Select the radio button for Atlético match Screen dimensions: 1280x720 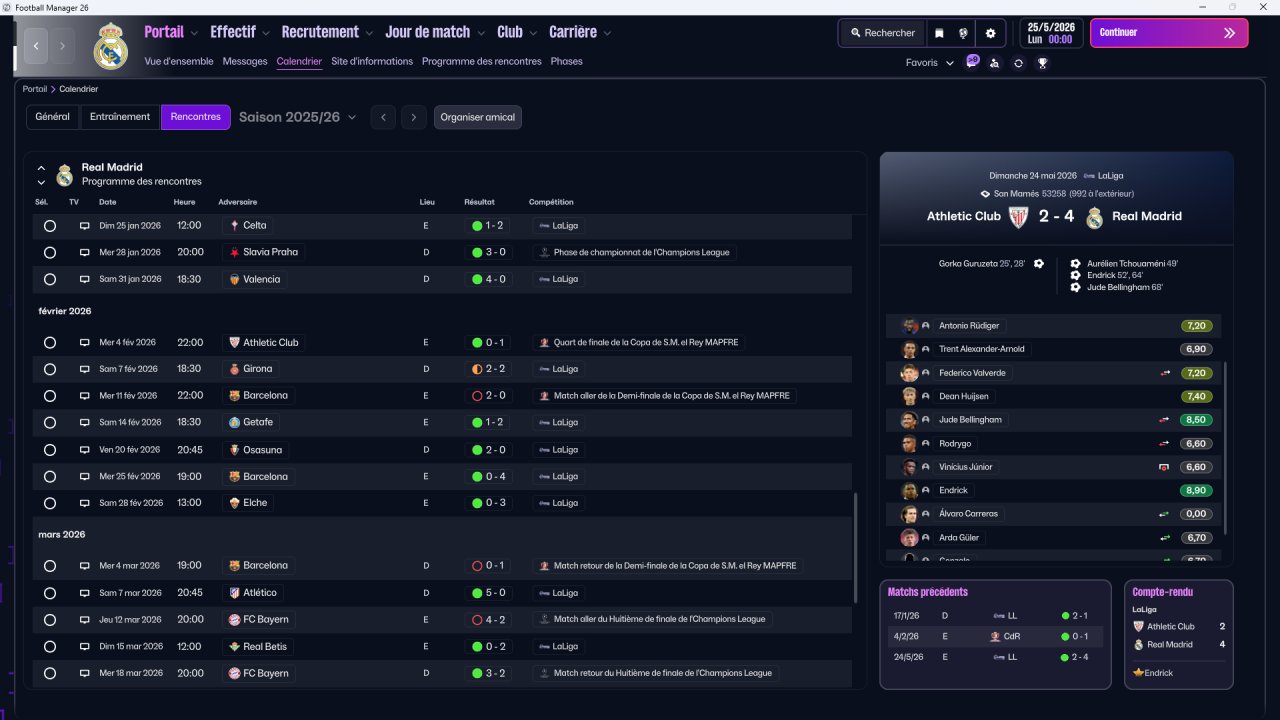(49, 593)
